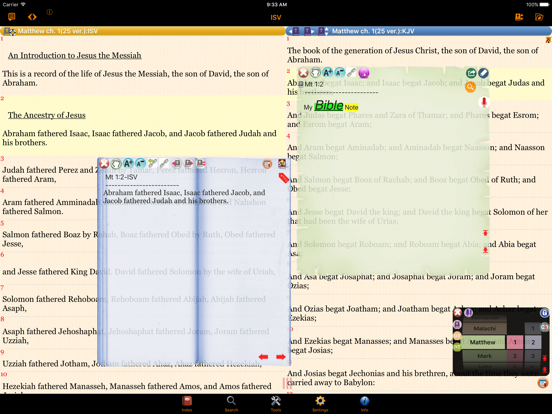Click the book with double pink arrows in blue popup
This screenshot has width=552, height=414.
(x=201, y=163)
